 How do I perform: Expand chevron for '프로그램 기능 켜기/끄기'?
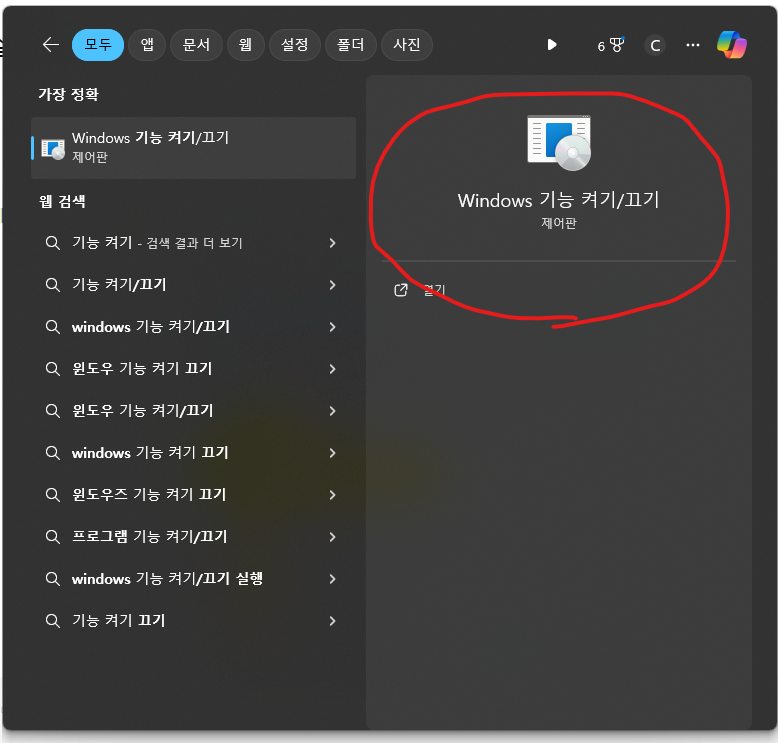[332, 537]
